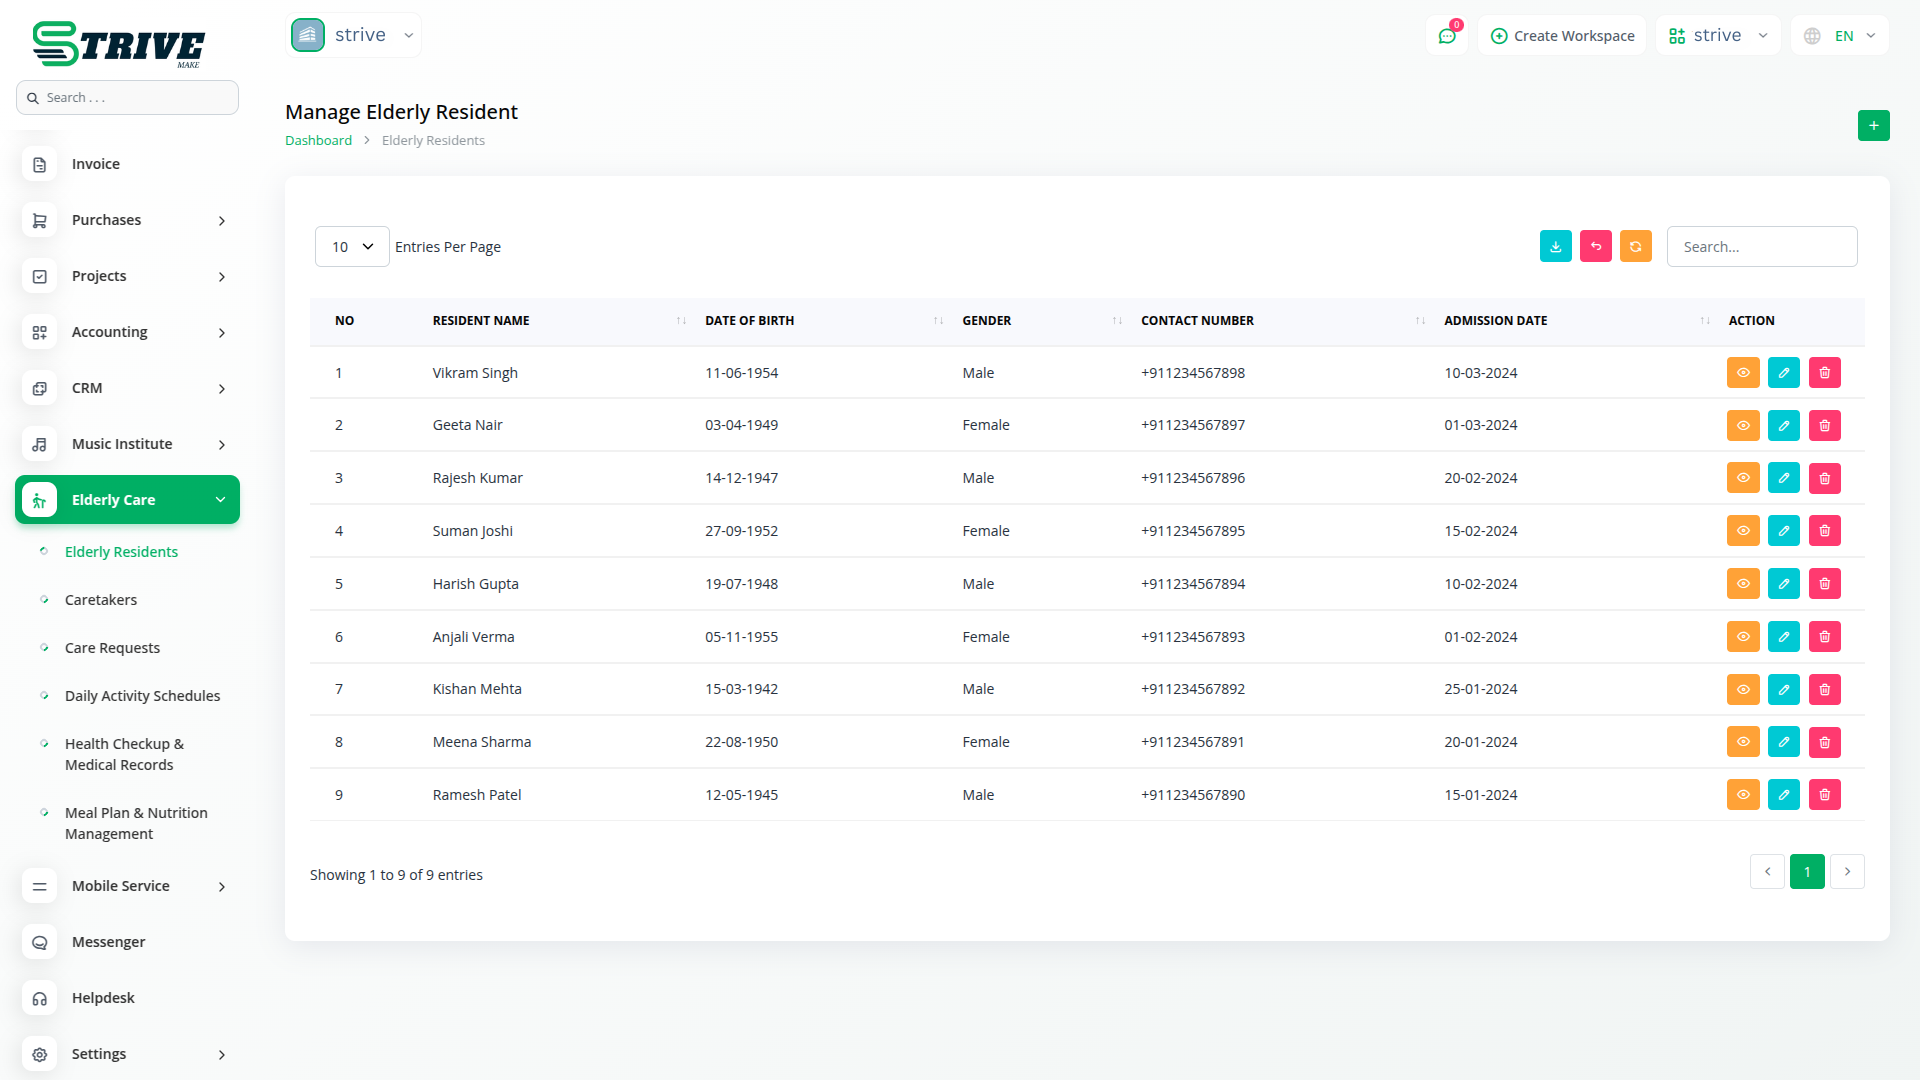Open the chat notifications icon

coord(1446,36)
